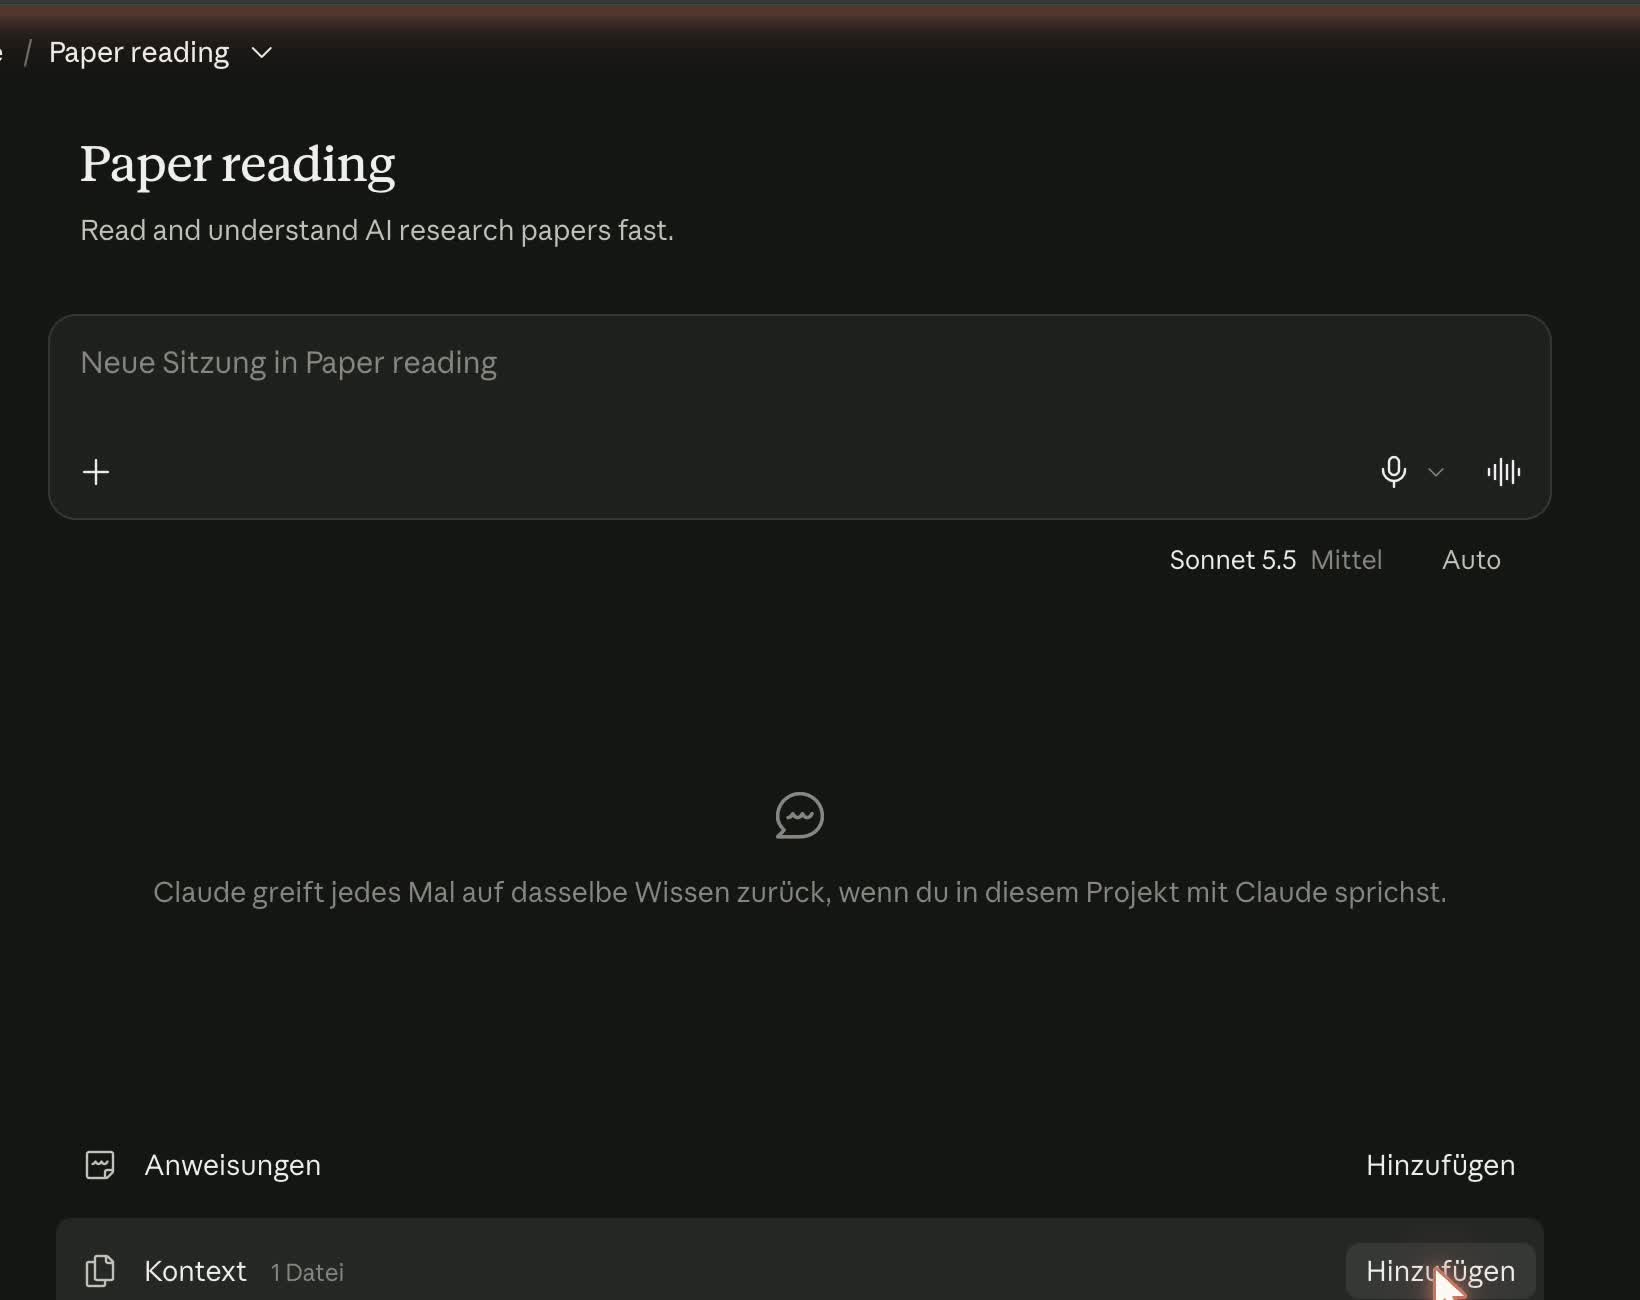Screen dimensions: 1640x1300
Task: Open the Sonnet 5.5 model selector
Action: 1232,560
